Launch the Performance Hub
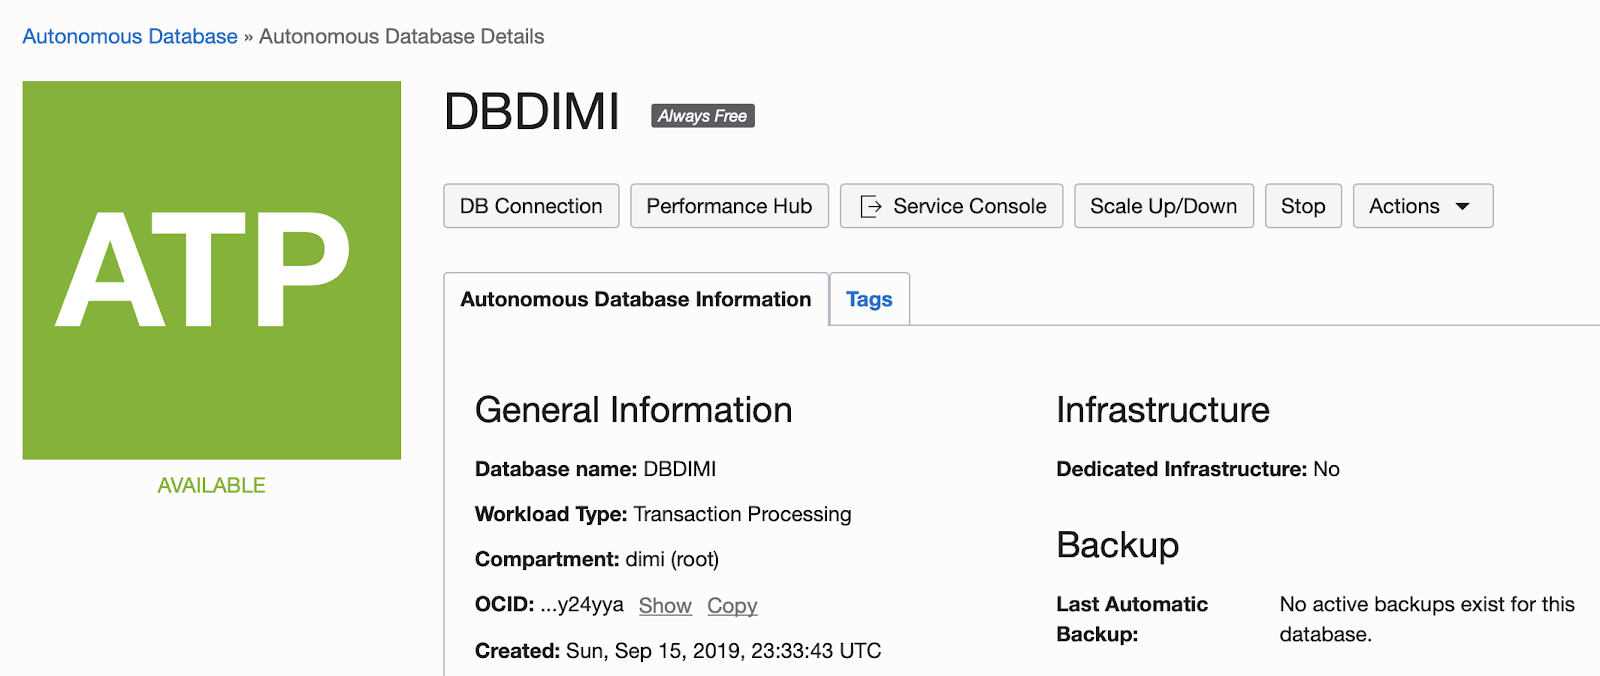The height and width of the screenshot is (676, 1600). pyautogui.click(x=729, y=206)
